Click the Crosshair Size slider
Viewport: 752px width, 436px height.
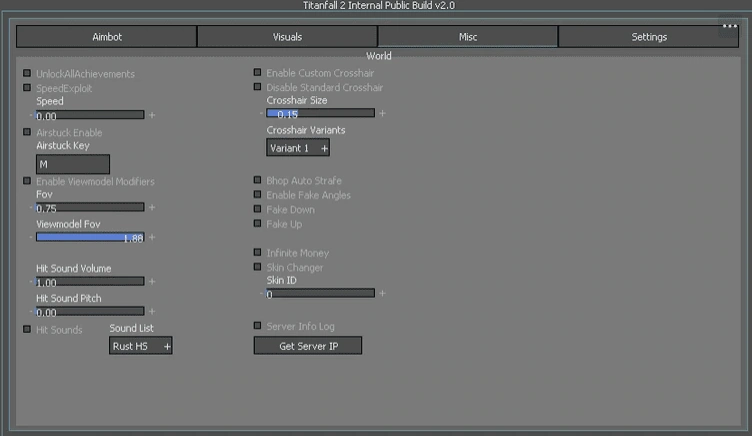(x=320, y=113)
